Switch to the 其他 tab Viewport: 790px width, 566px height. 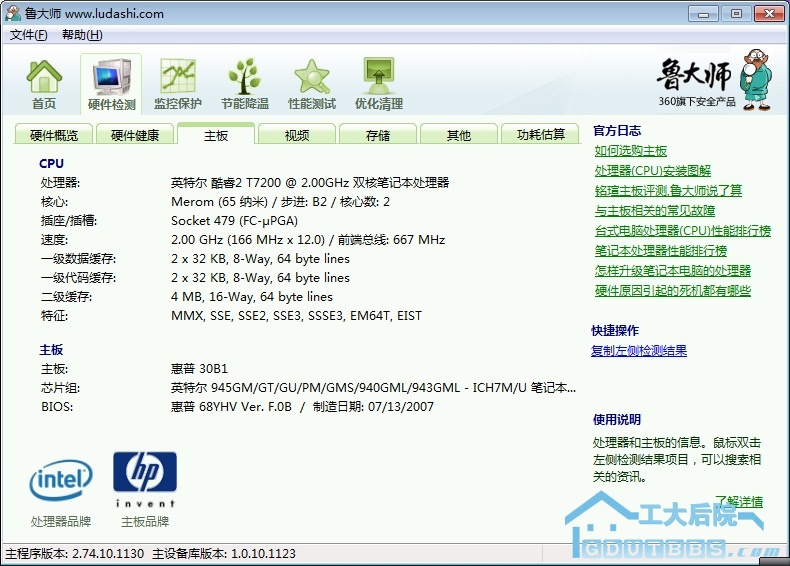pos(458,135)
